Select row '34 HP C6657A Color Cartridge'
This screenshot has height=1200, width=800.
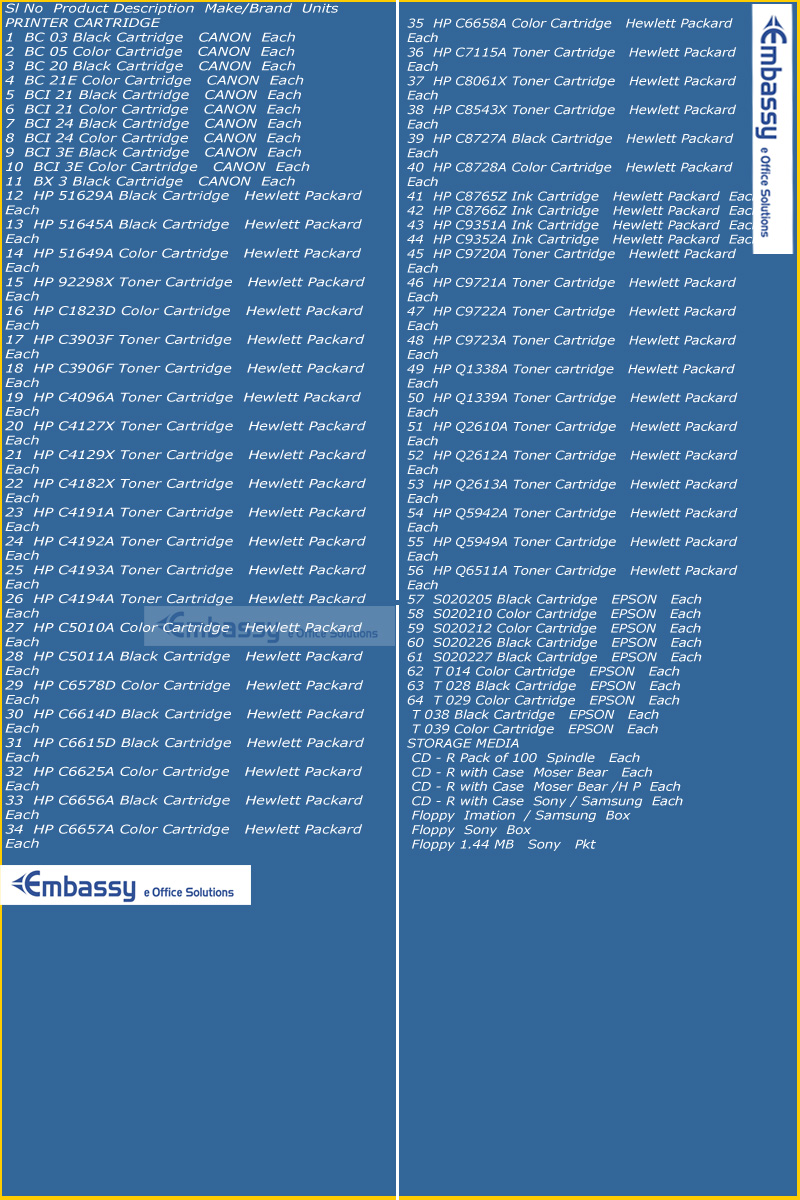185,836
